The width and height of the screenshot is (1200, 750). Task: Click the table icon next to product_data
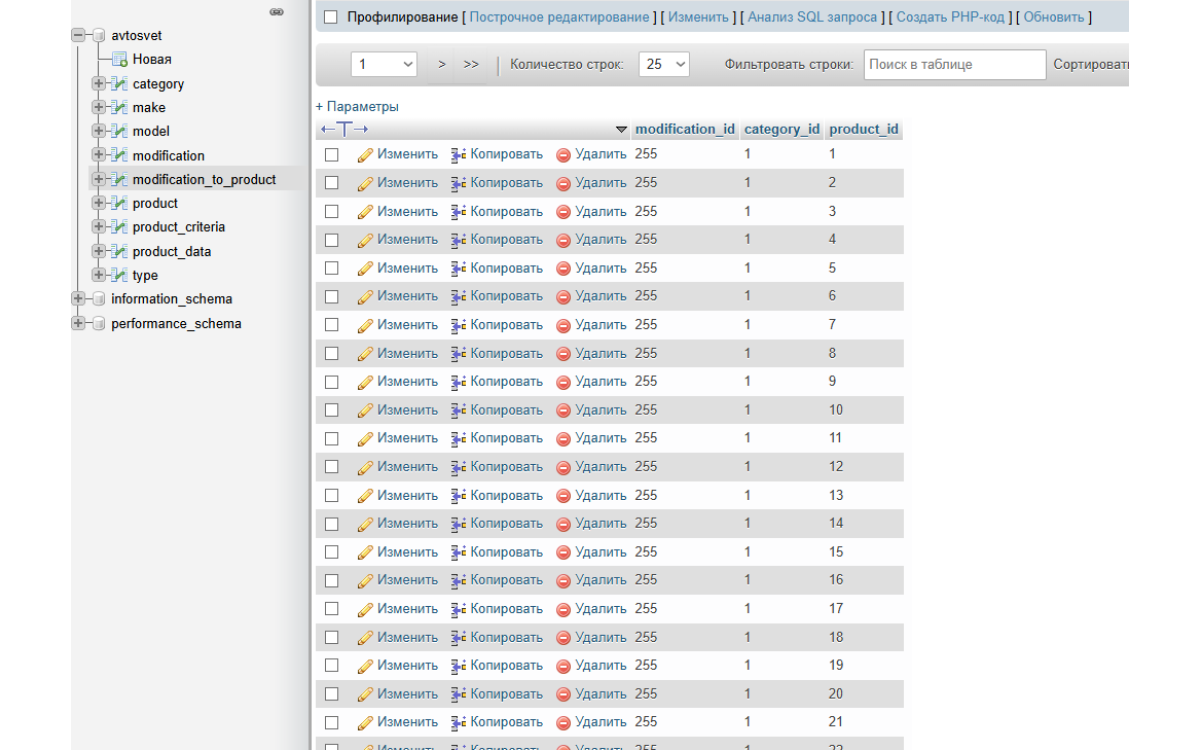(120, 252)
